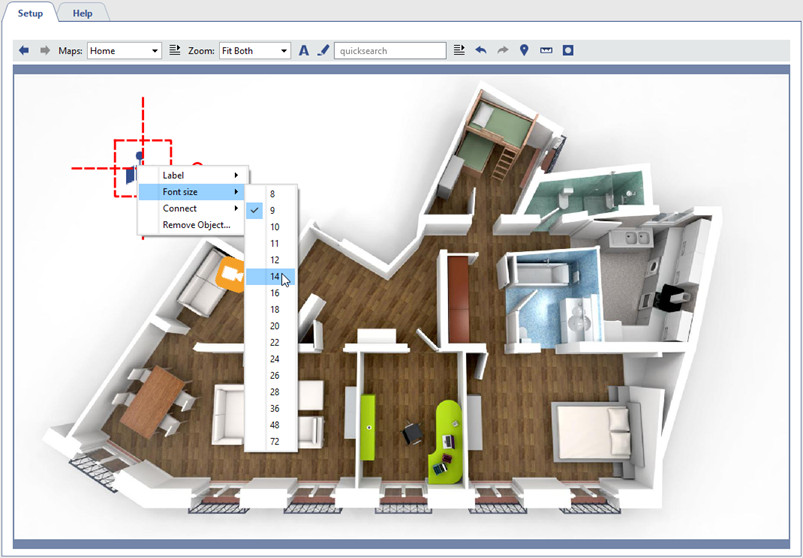This screenshot has height=558, width=803.
Task: Open the Maps Home dropdown
Action: (x=124, y=50)
